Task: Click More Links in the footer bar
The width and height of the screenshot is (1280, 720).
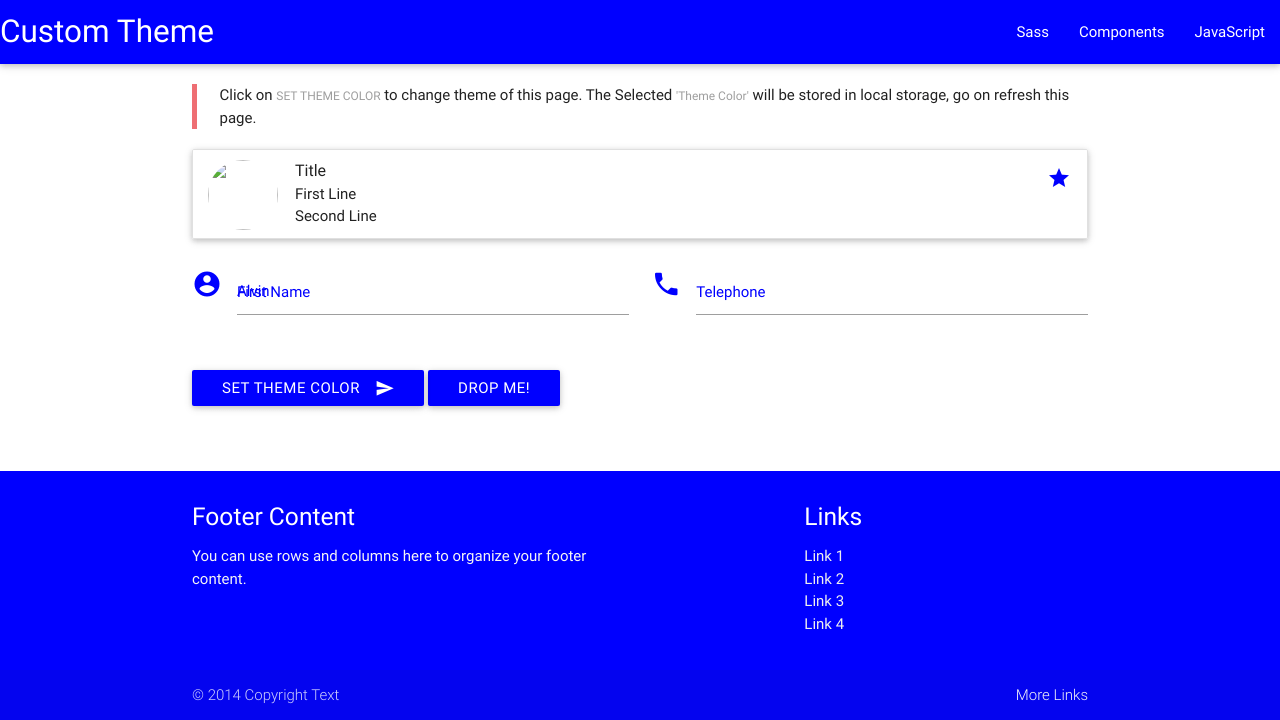Action: pos(1051,694)
